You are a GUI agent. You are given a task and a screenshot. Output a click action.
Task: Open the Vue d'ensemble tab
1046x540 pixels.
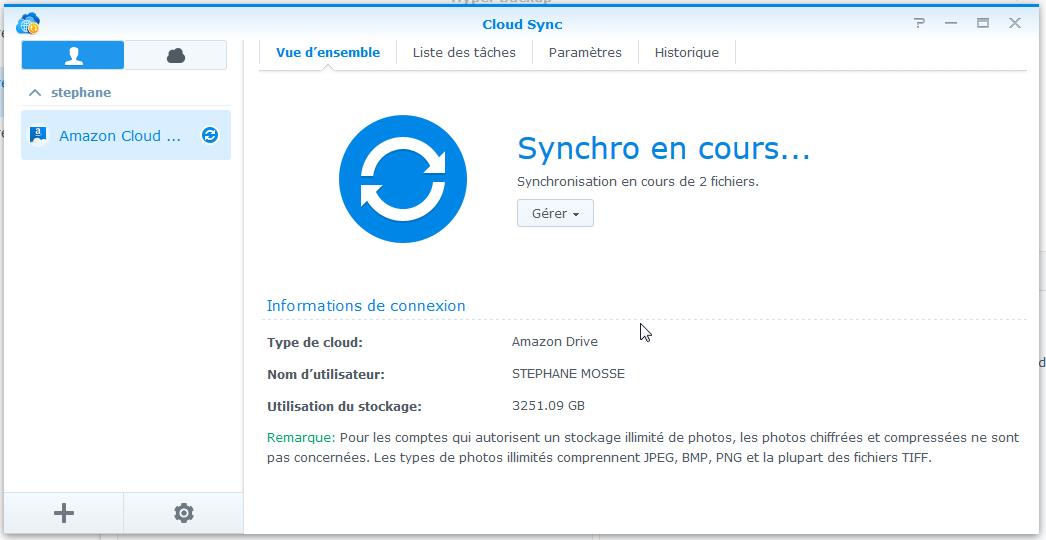click(x=328, y=53)
